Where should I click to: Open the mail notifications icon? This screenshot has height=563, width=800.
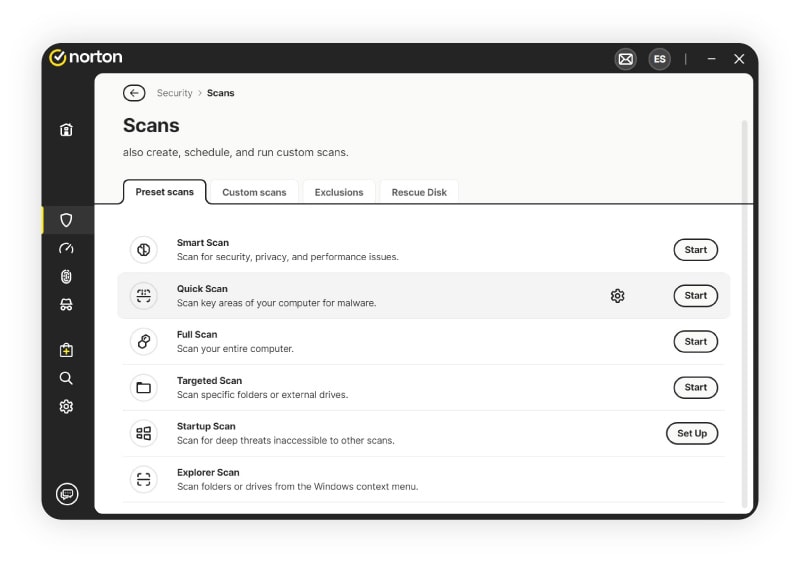point(626,59)
